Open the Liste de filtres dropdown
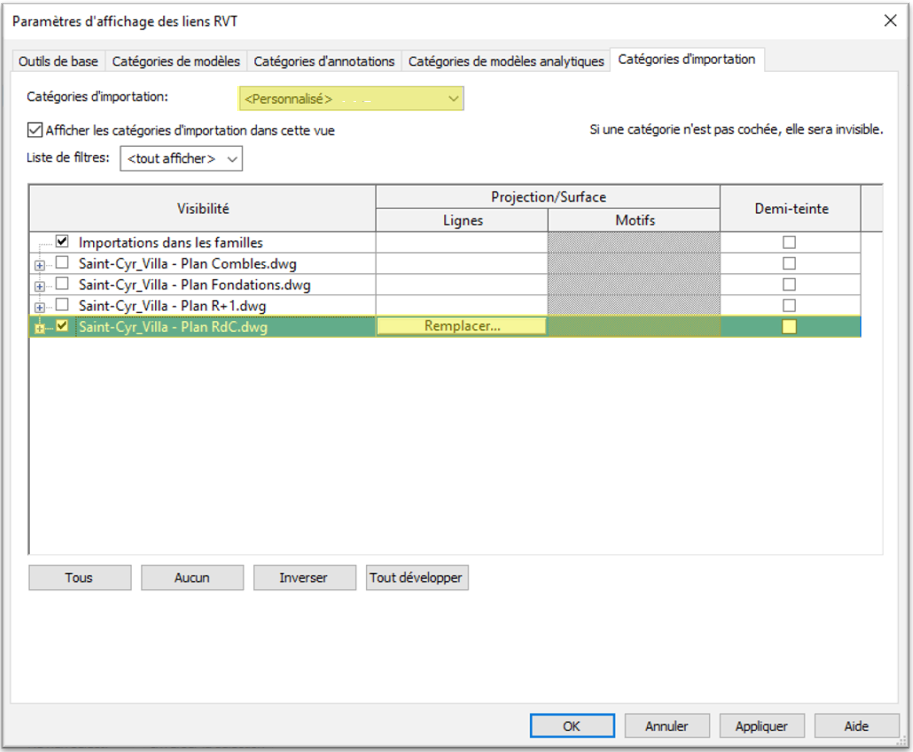The height and width of the screenshot is (752, 913). coord(181,159)
